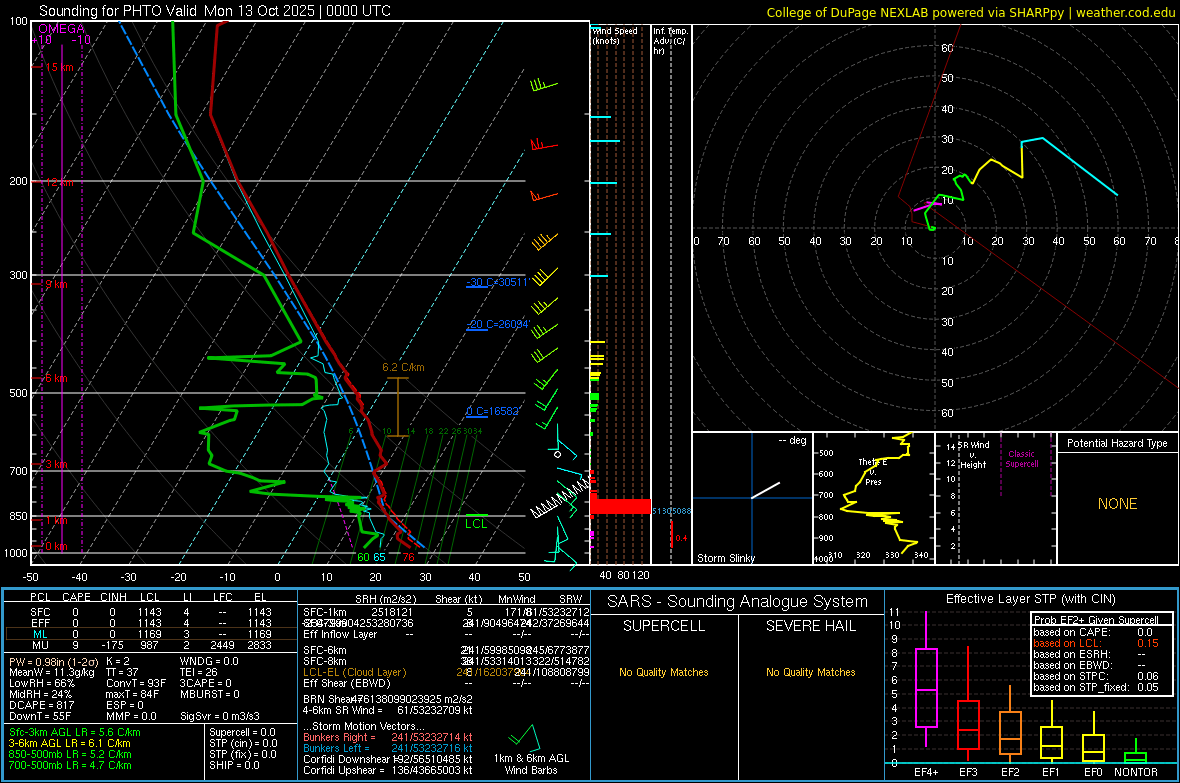Click the STP (cin) = 0.0 value
The height and width of the screenshot is (783, 1180).
[x=243, y=743]
